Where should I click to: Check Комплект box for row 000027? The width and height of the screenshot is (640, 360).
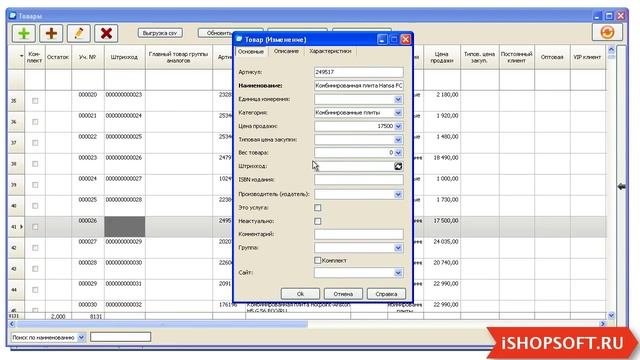click(x=35, y=248)
